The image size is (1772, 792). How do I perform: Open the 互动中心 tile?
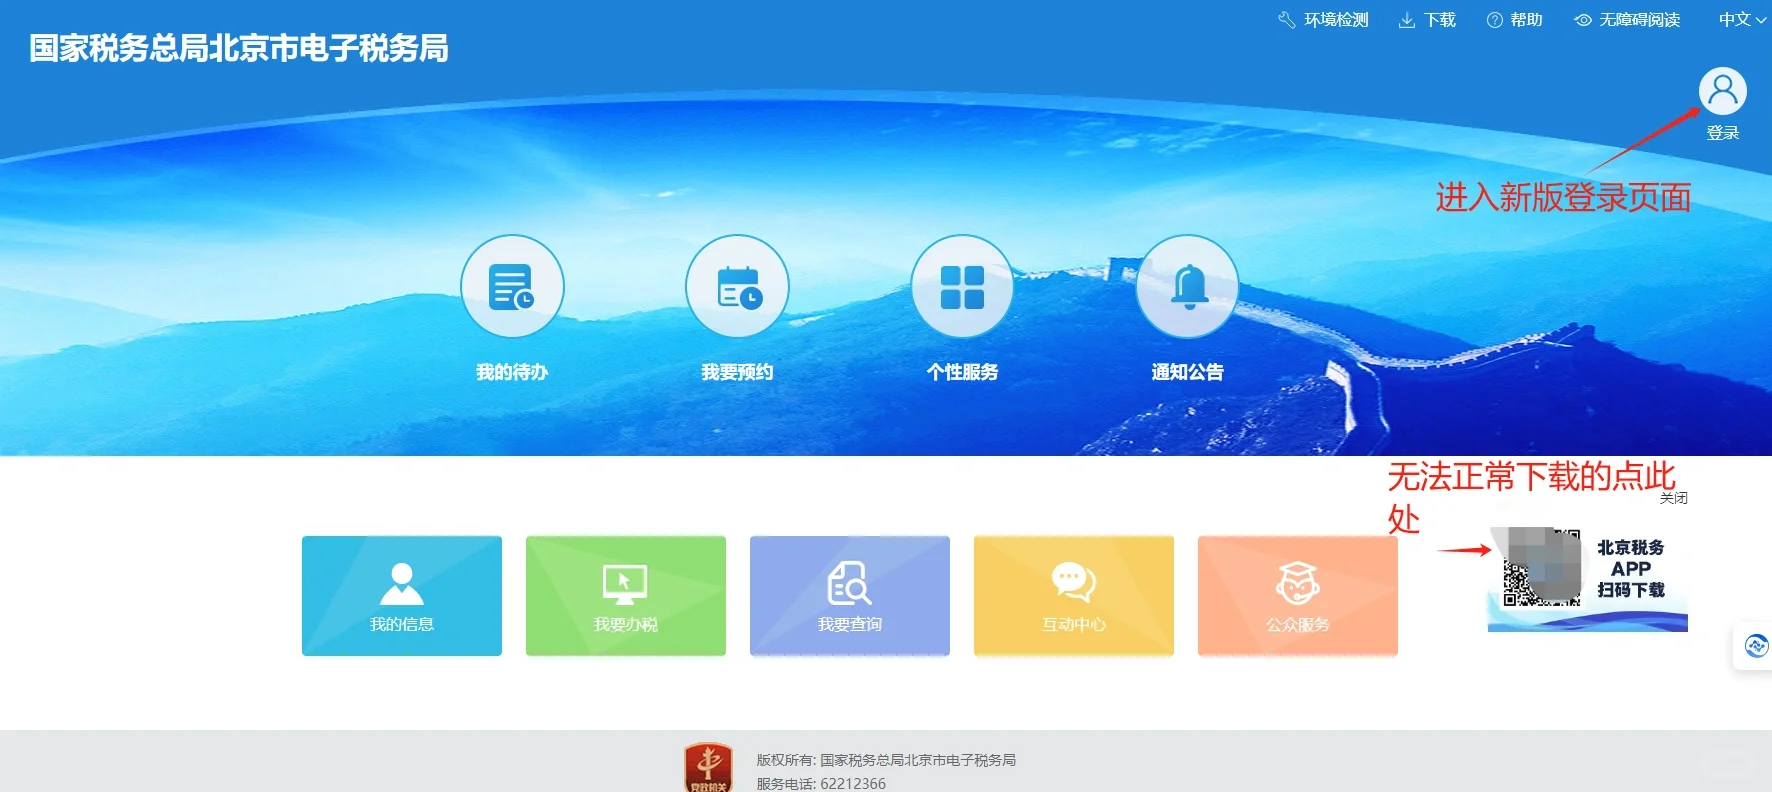pos(1074,596)
